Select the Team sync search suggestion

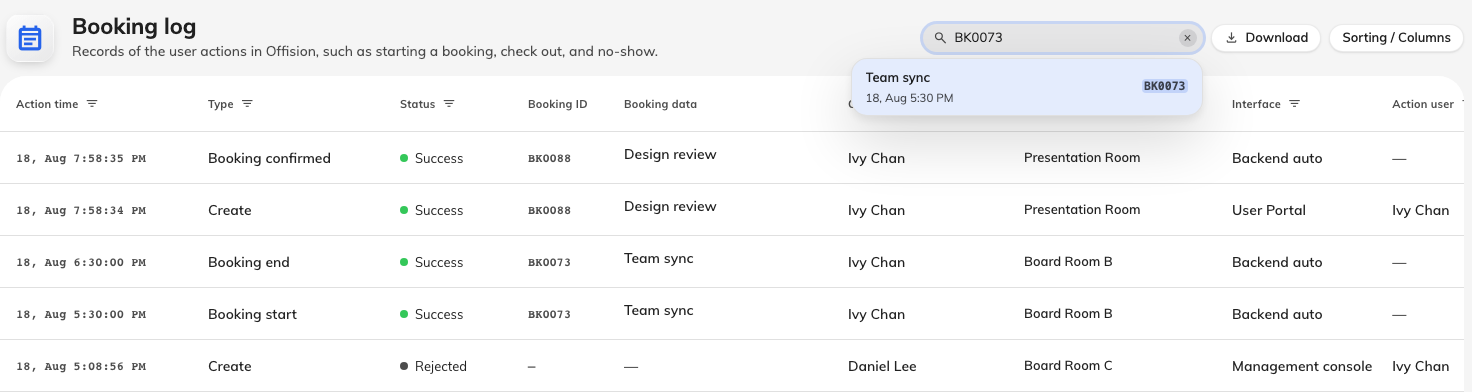(1026, 87)
